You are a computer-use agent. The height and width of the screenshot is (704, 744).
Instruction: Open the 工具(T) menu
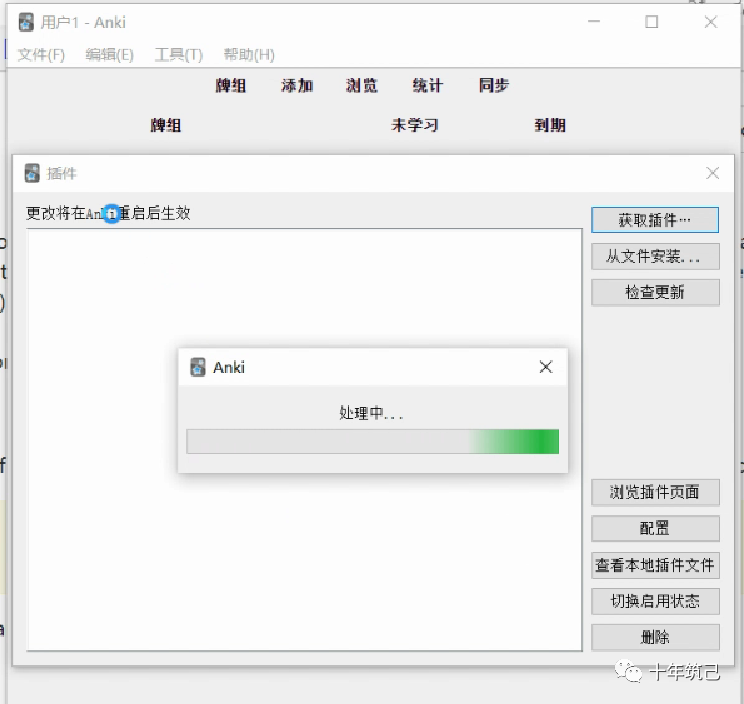(178, 54)
